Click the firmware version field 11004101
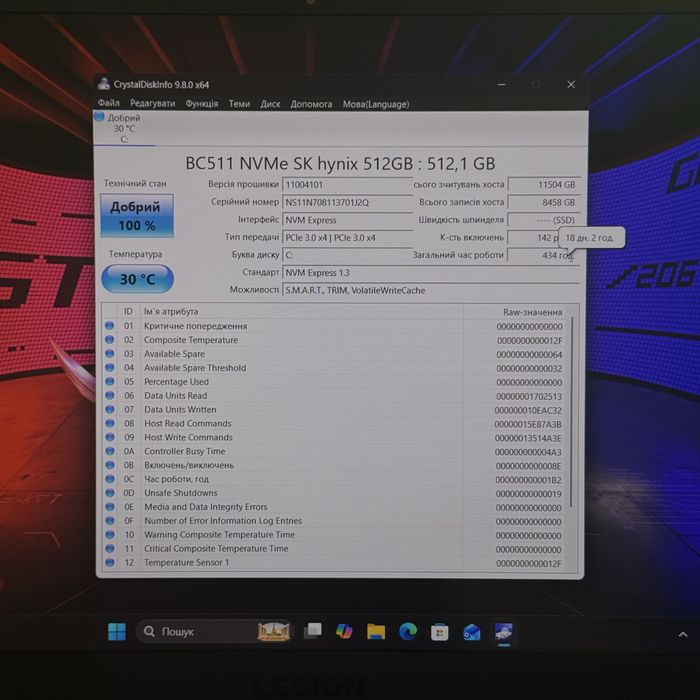This screenshot has width=700, height=700. pyautogui.click(x=347, y=185)
